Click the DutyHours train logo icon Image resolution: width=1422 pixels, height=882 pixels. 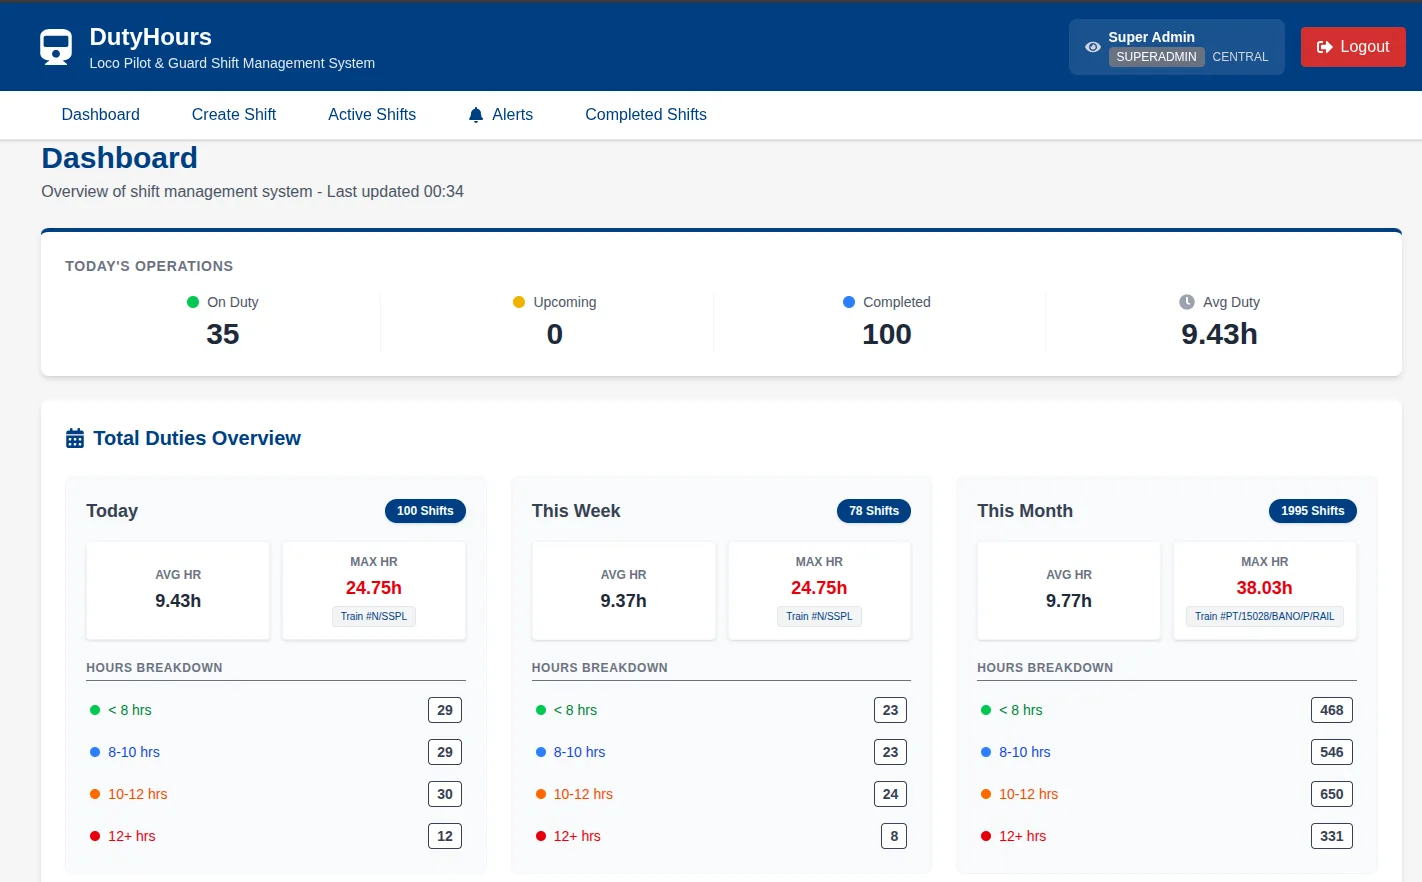tap(56, 47)
